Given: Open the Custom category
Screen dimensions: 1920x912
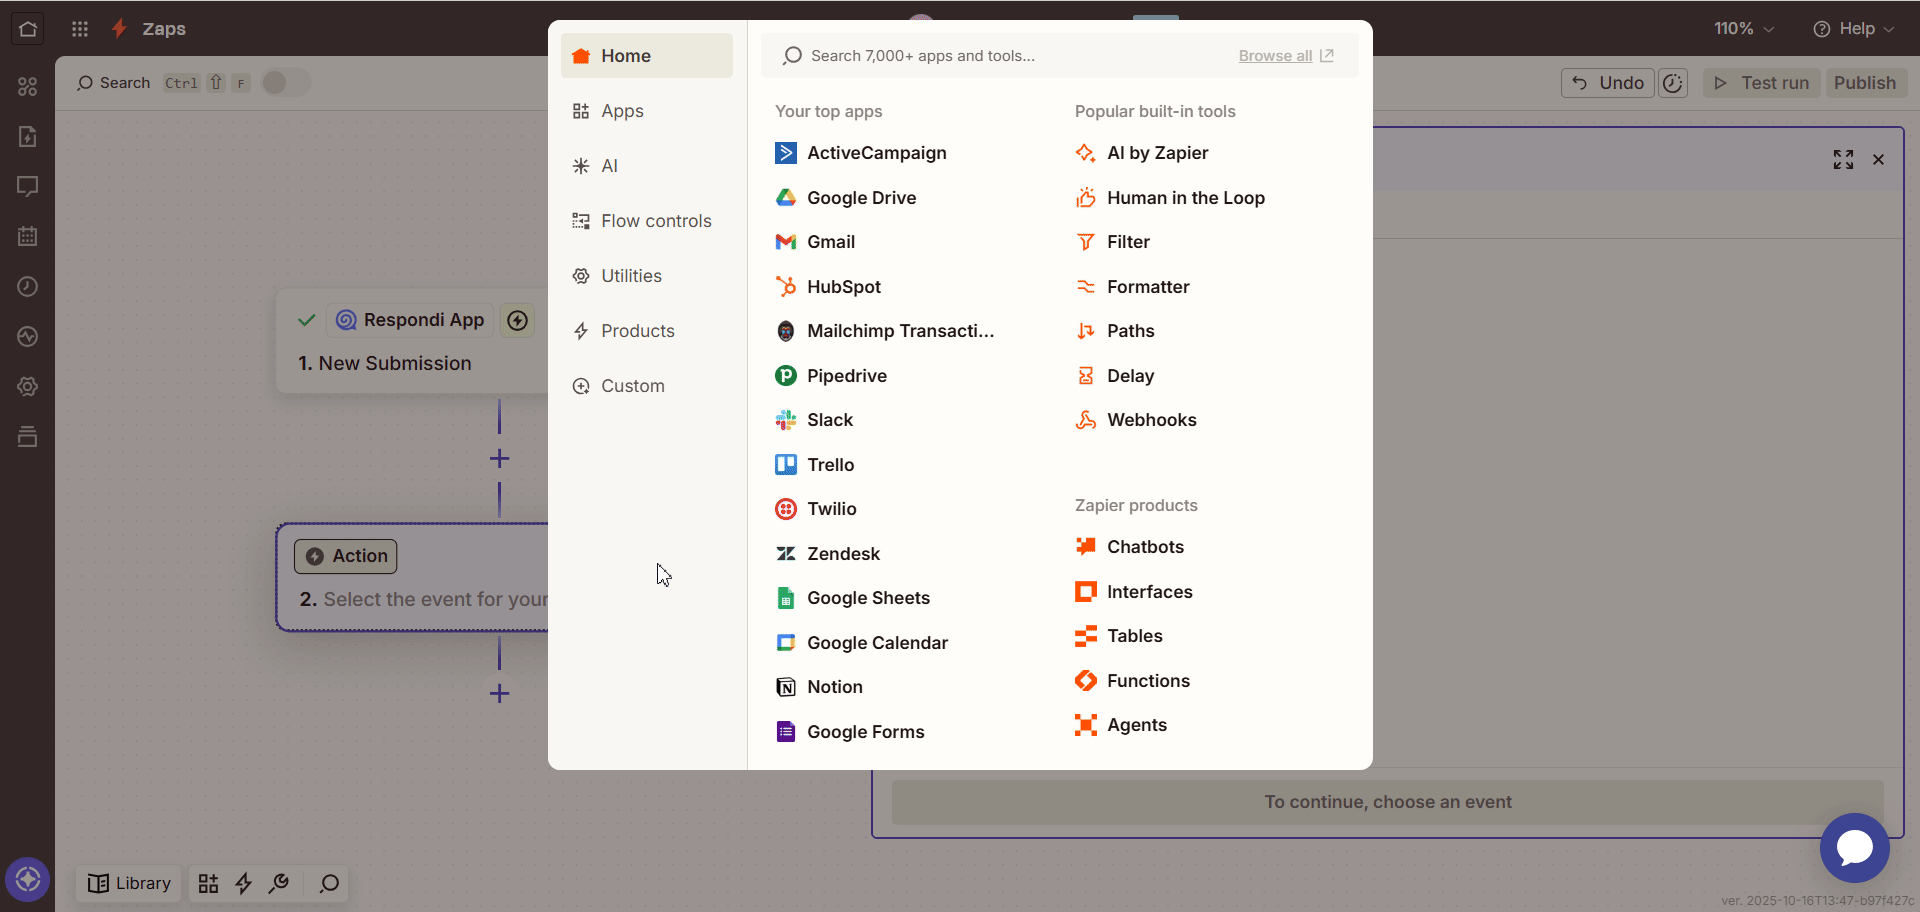Looking at the screenshot, I should pos(647,386).
